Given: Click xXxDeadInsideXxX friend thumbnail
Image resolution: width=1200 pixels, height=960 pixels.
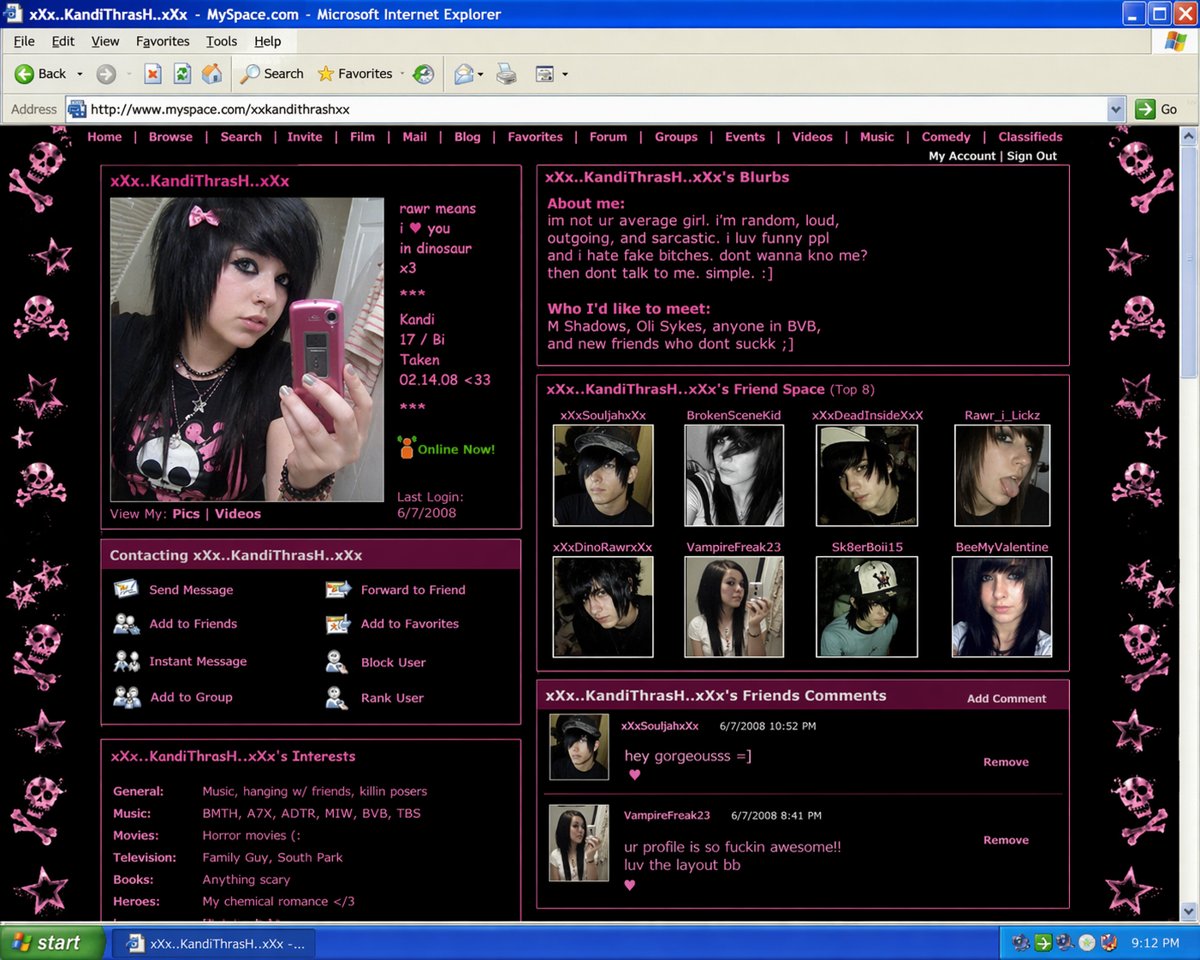Looking at the screenshot, I should tap(867, 475).
